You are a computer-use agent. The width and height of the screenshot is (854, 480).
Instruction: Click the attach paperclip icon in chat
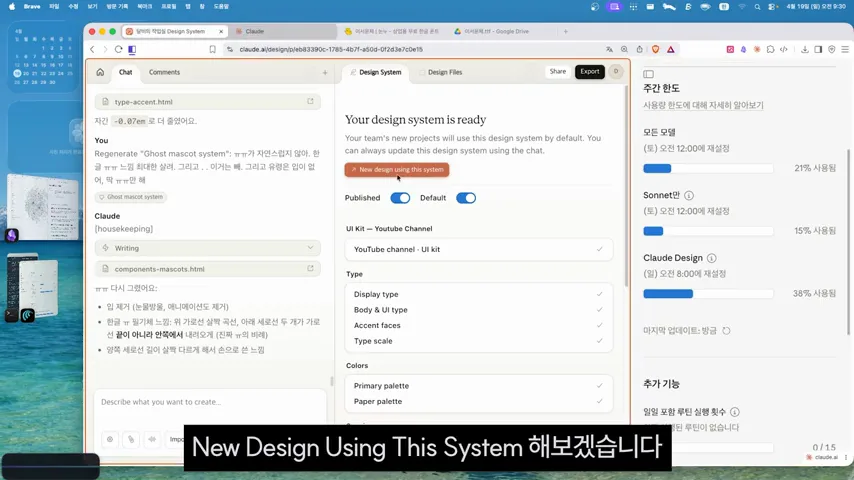131,439
